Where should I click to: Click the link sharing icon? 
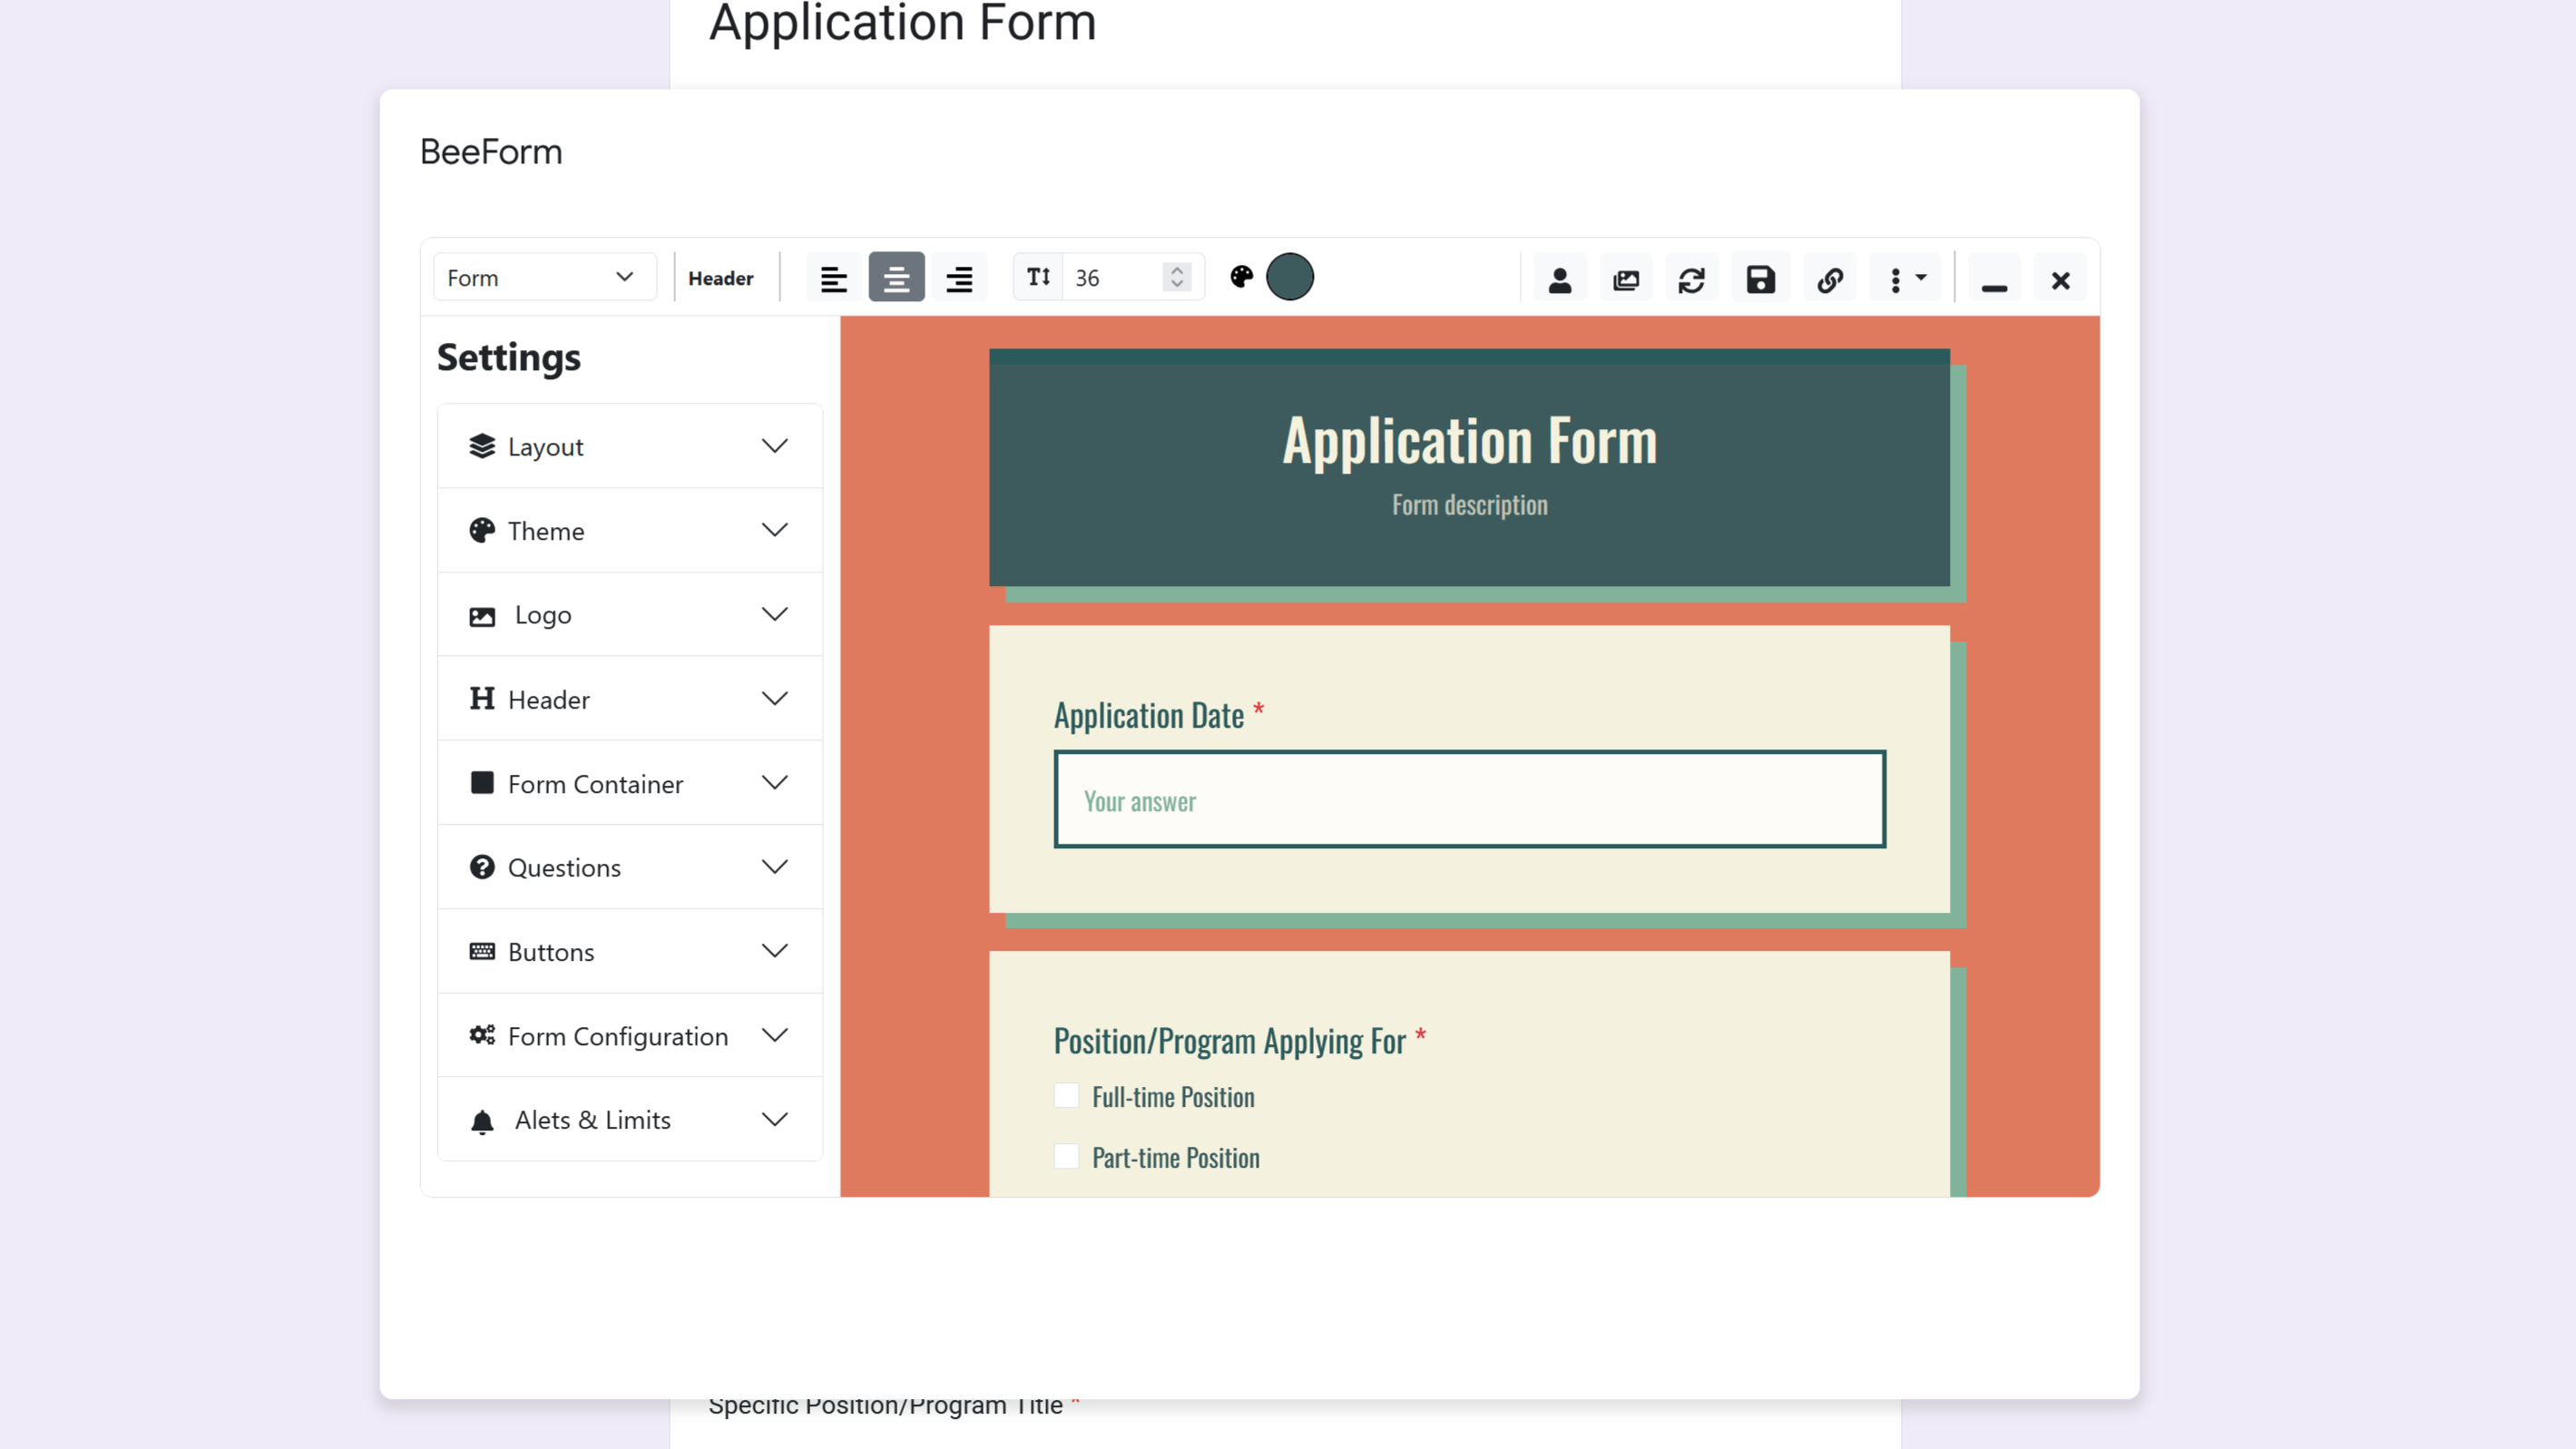[x=1829, y=277]
